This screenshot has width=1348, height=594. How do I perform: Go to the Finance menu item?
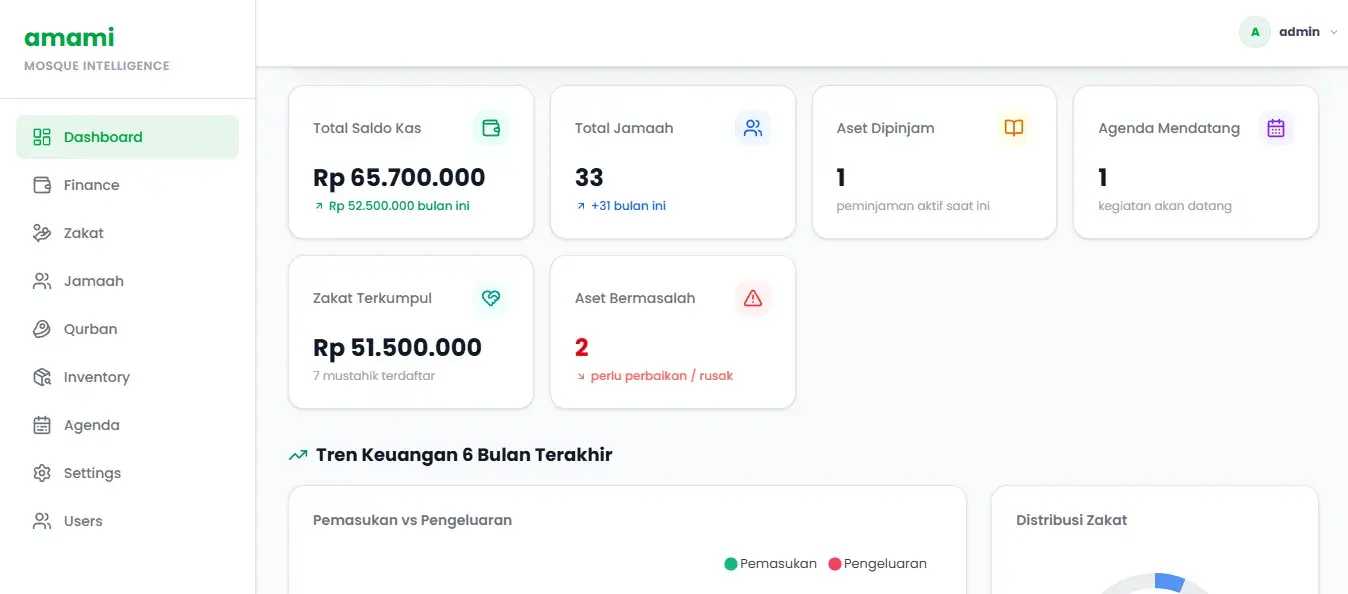[127, 185]
